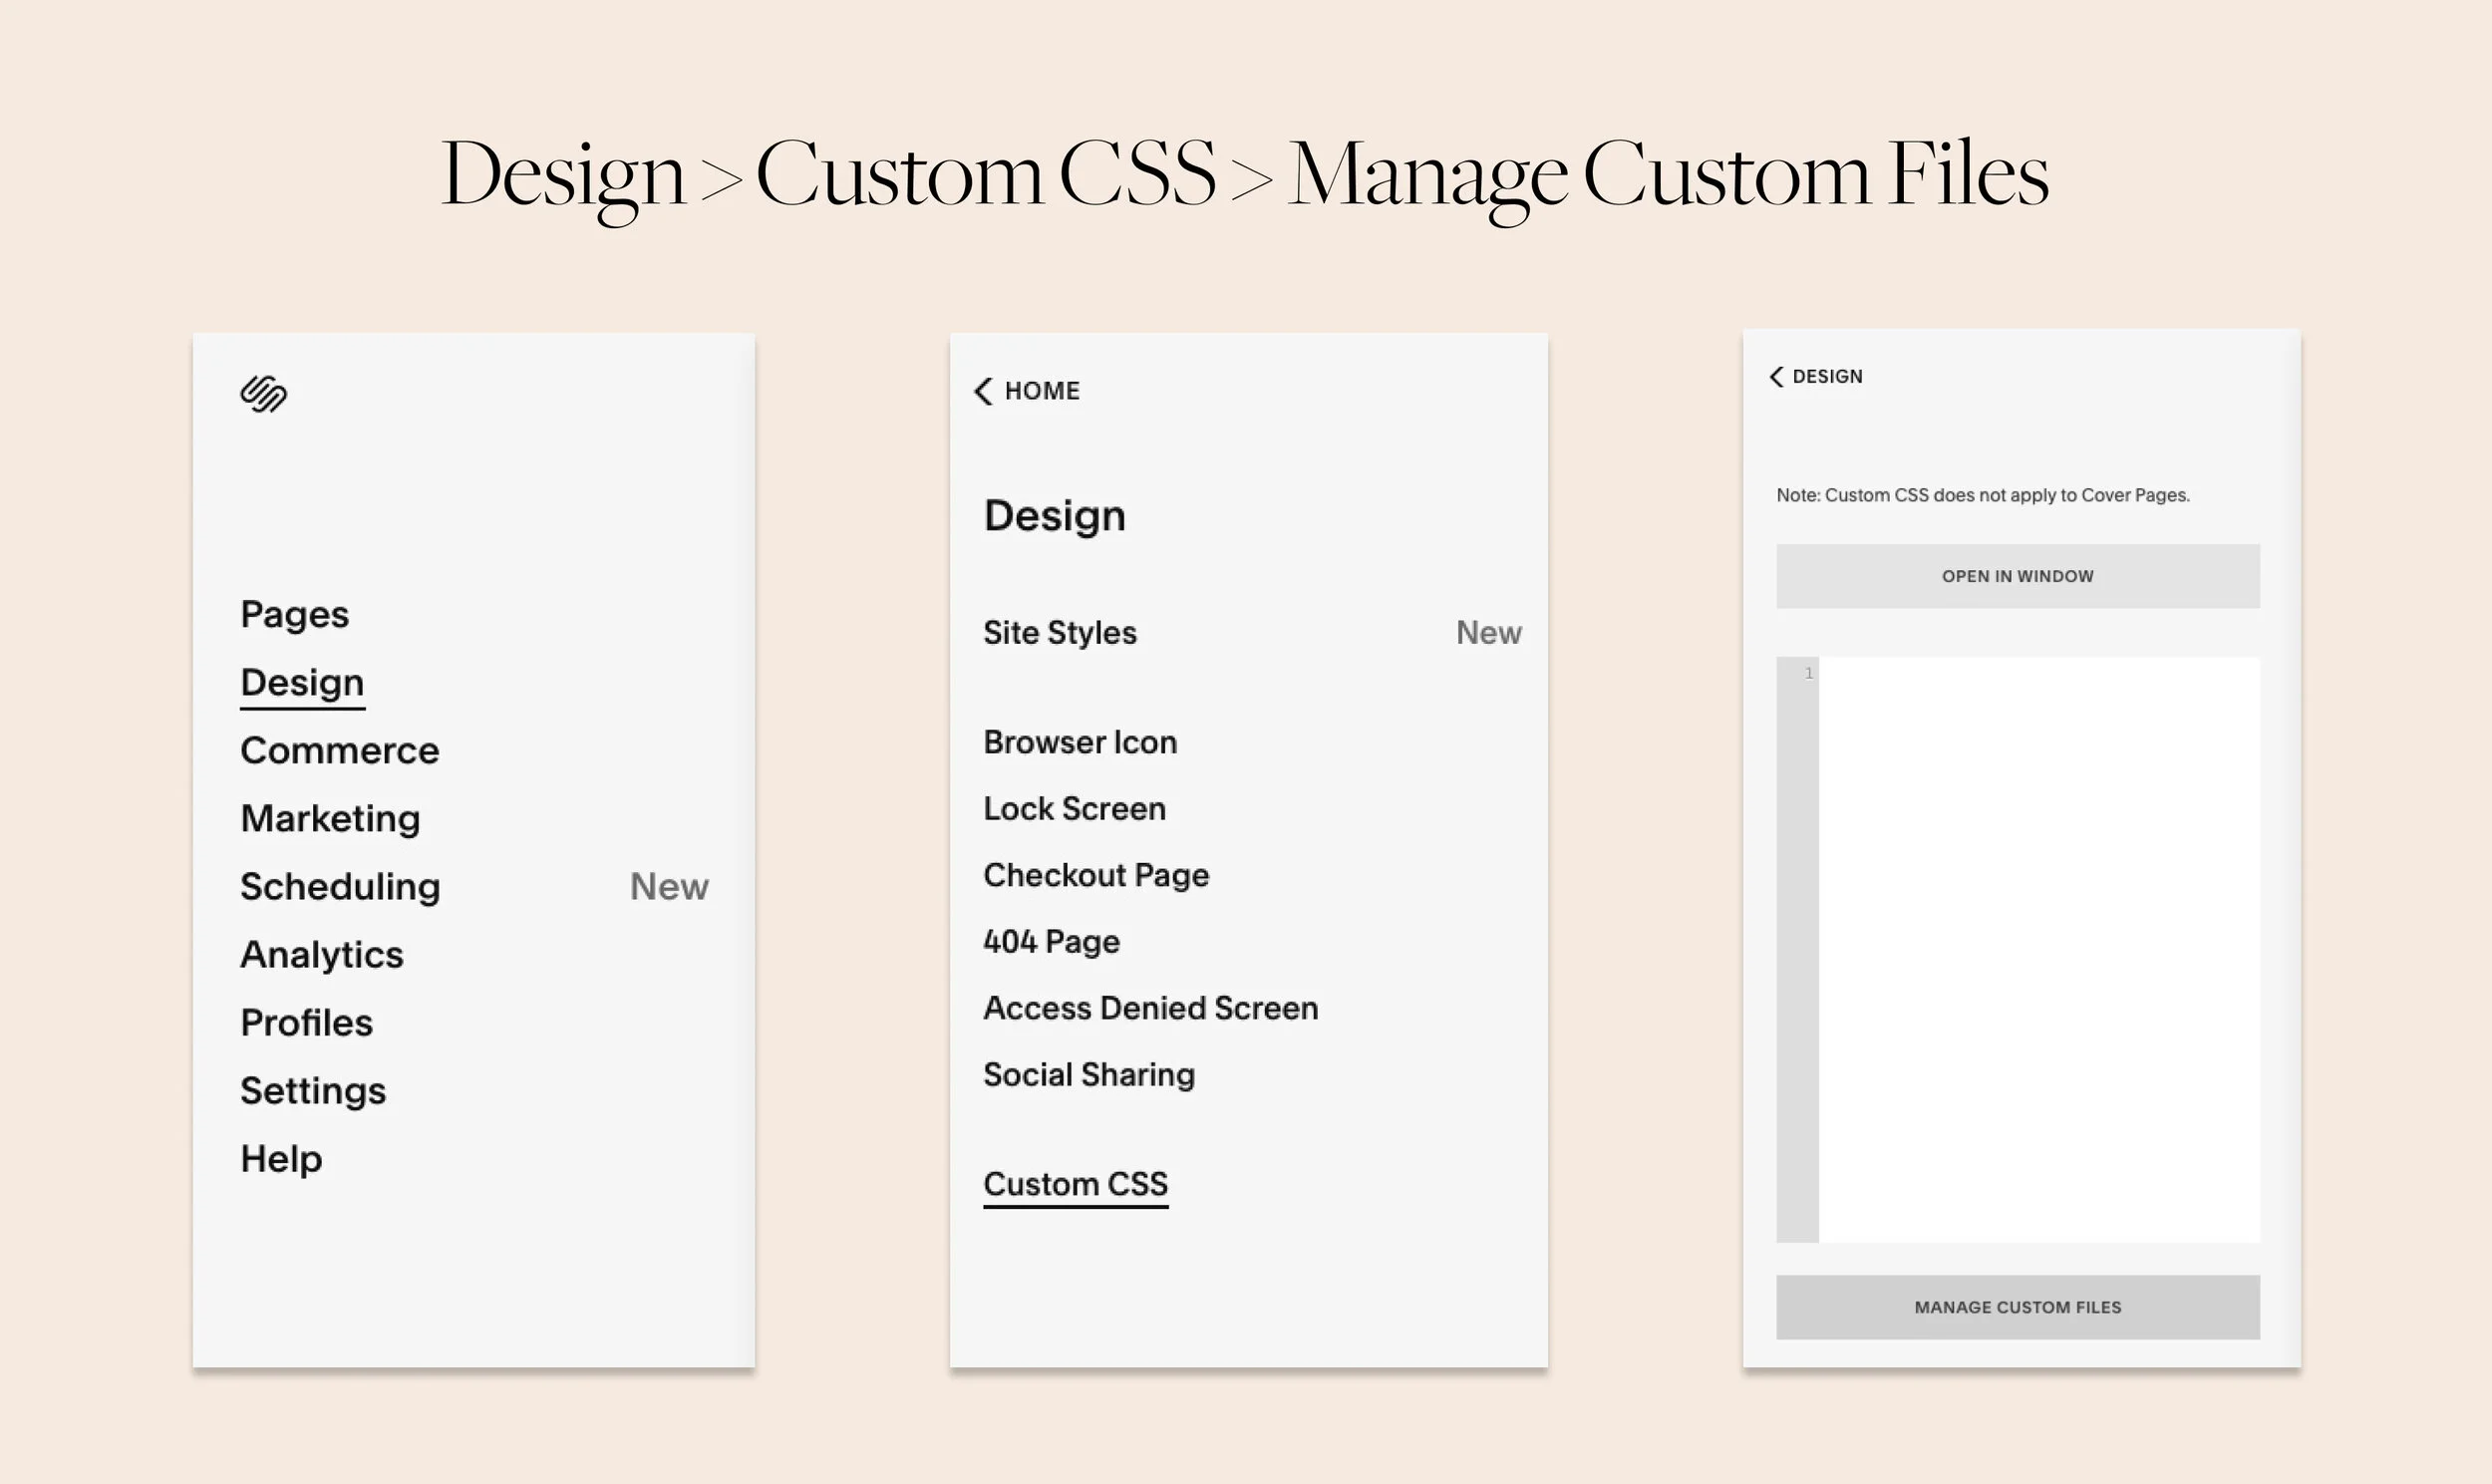Click the back chevron next to HOME
The width and height of the screenshot is (2492, 1484).
(984, 391)
